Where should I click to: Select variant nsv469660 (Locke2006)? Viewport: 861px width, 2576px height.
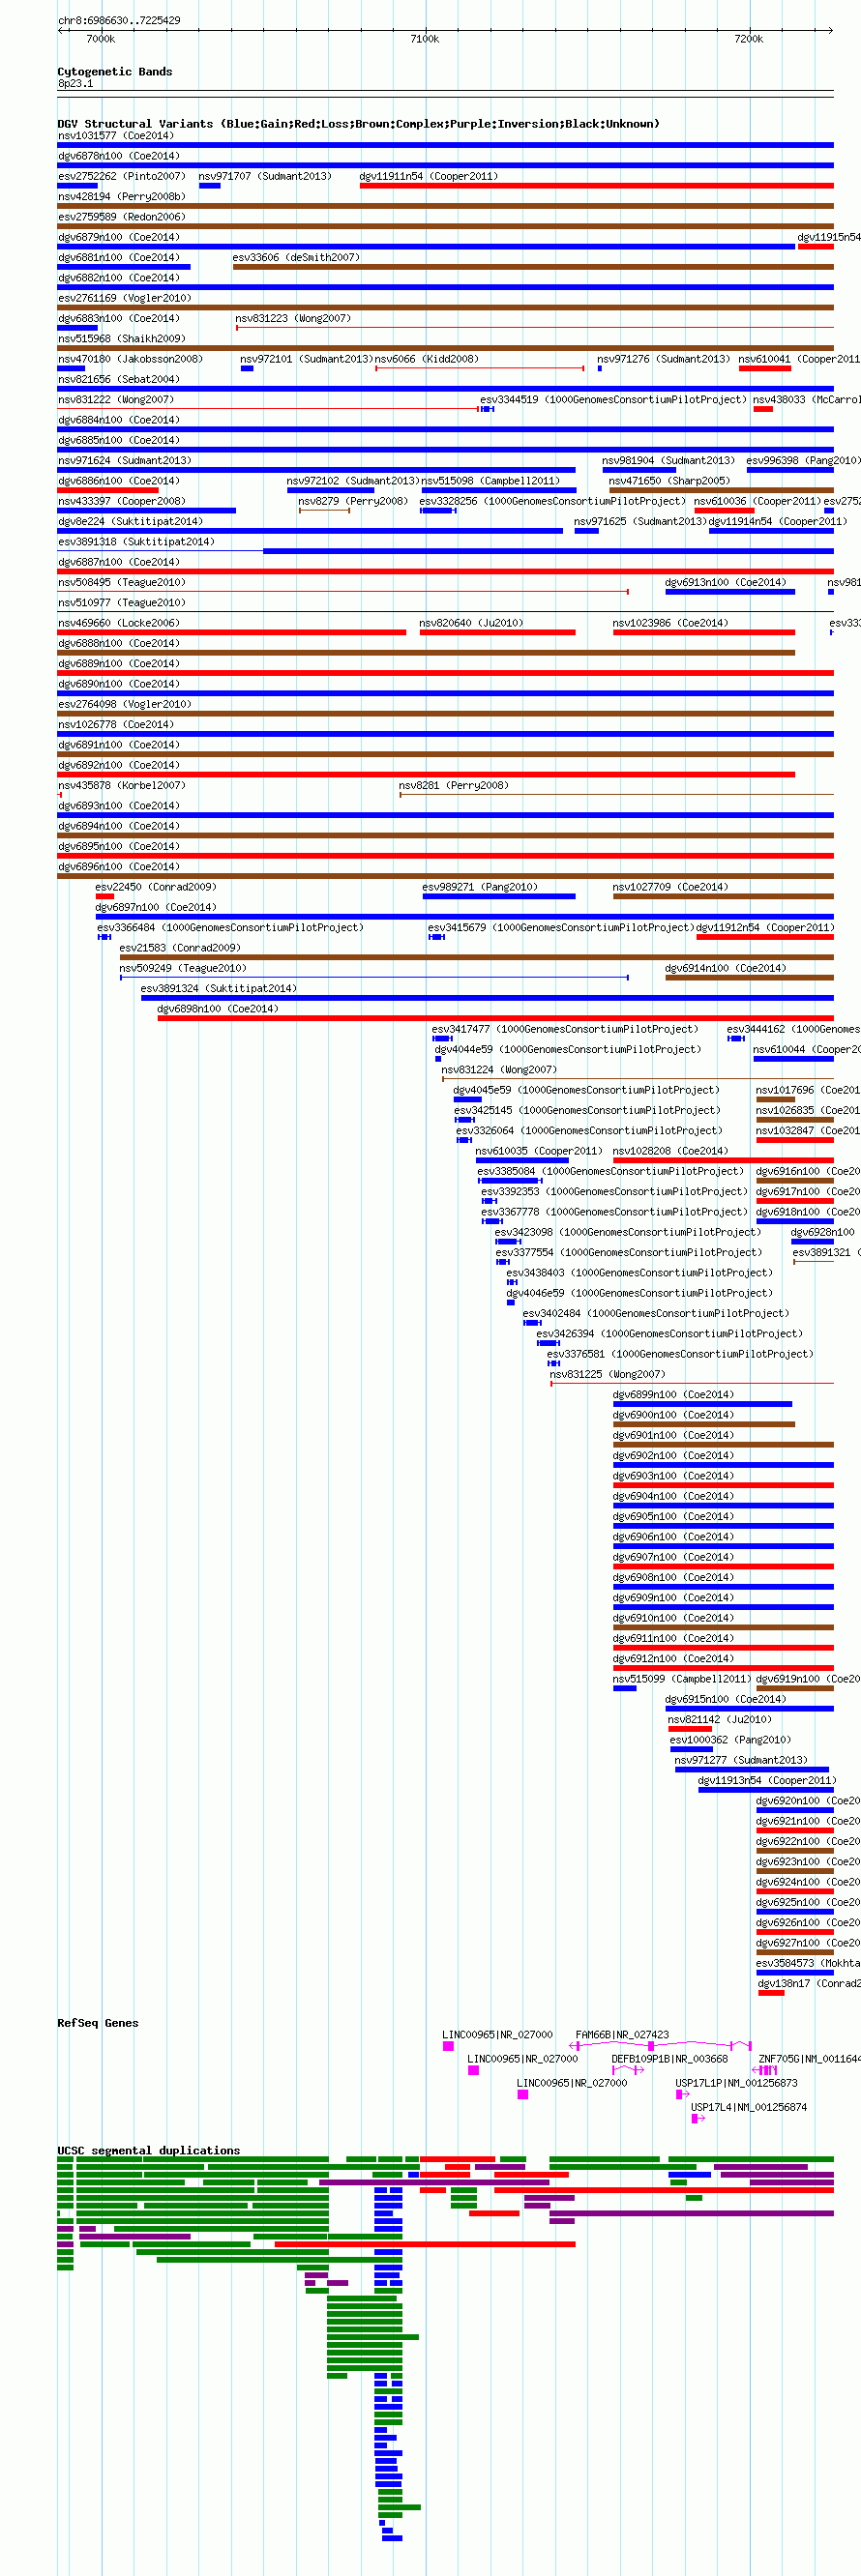119,623
